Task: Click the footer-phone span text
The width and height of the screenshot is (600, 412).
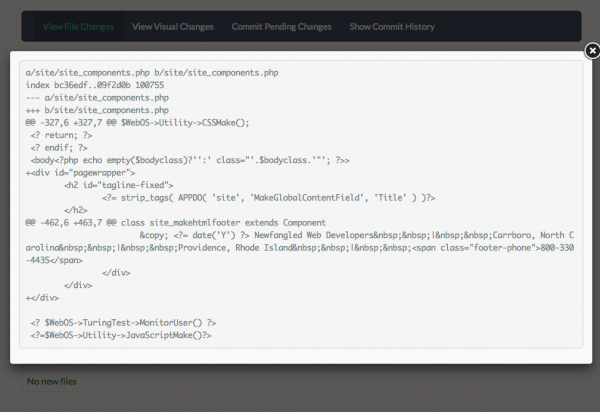Action: click(493, 248)
